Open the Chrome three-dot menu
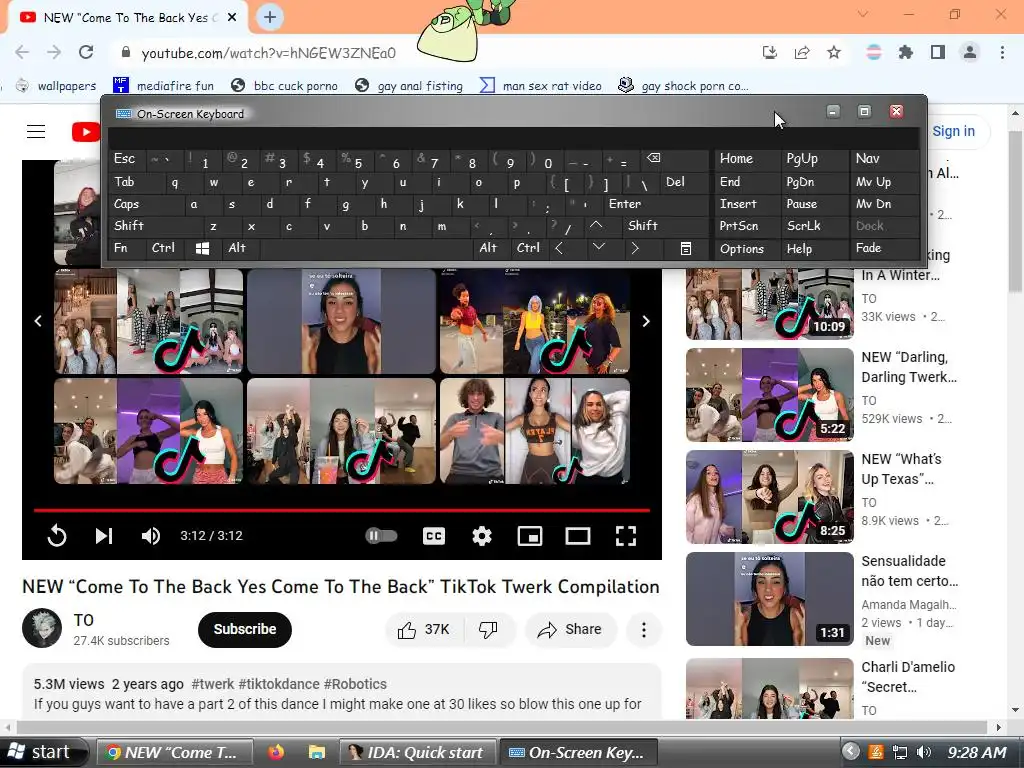Screen dimensions: 1024x768 coord(1002,52)
